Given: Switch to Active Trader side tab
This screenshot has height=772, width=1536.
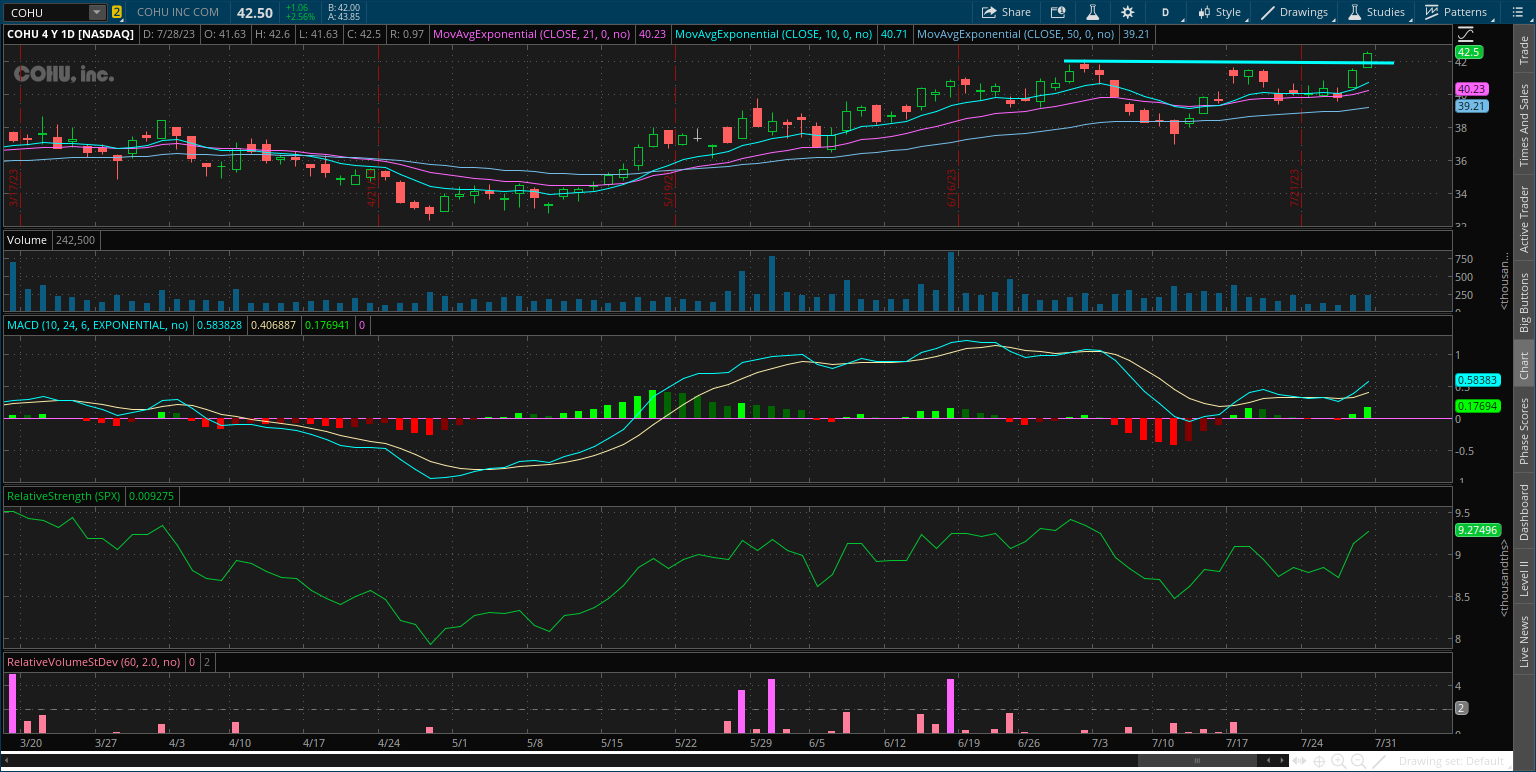Looking at the screenshot, I should [1524, 218].
